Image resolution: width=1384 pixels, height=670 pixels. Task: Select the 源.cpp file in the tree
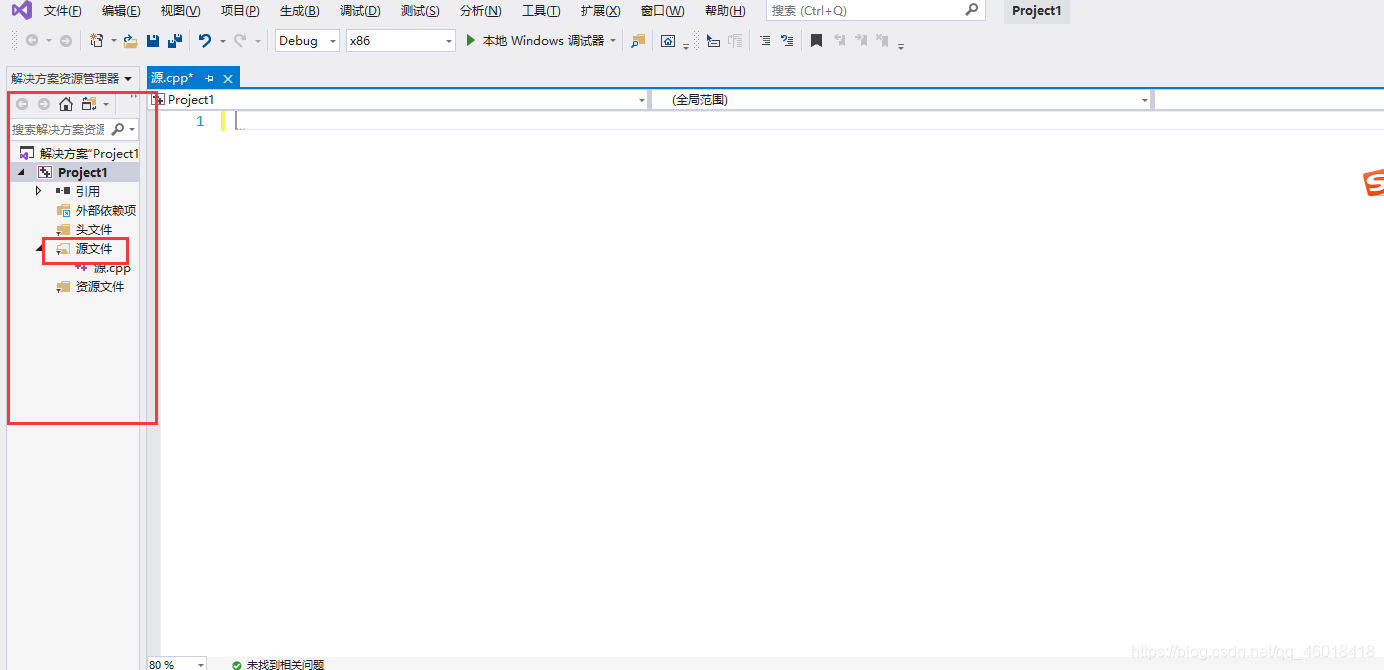pyautogui.click(x=112, y=268)
